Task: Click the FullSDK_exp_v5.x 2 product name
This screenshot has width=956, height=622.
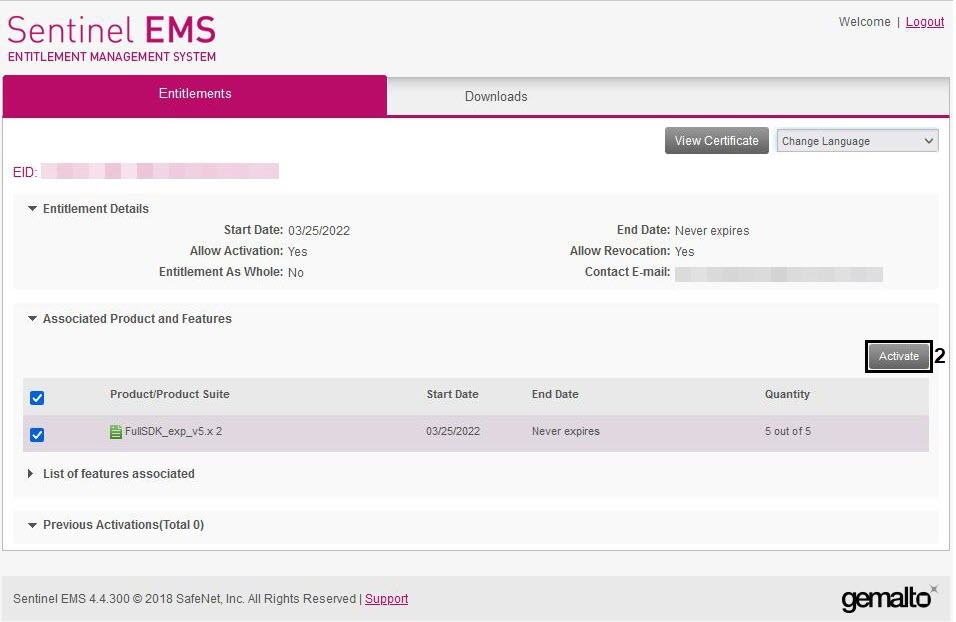Action: click(173, 432)
